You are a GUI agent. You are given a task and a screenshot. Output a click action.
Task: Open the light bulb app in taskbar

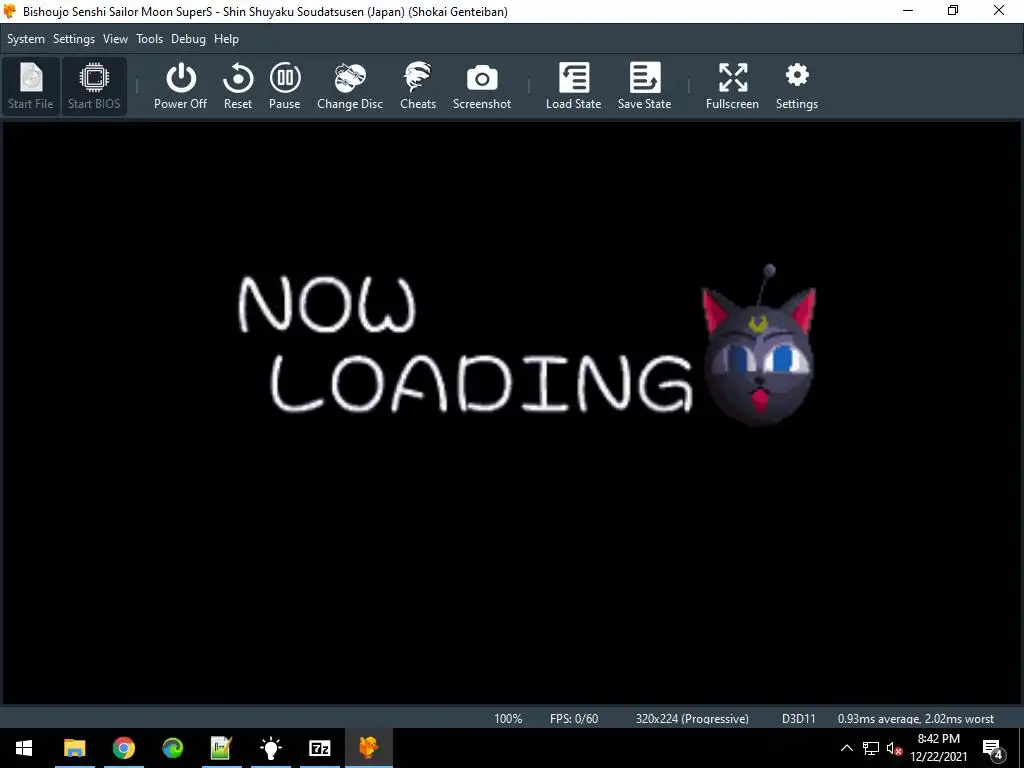(270, 748)
